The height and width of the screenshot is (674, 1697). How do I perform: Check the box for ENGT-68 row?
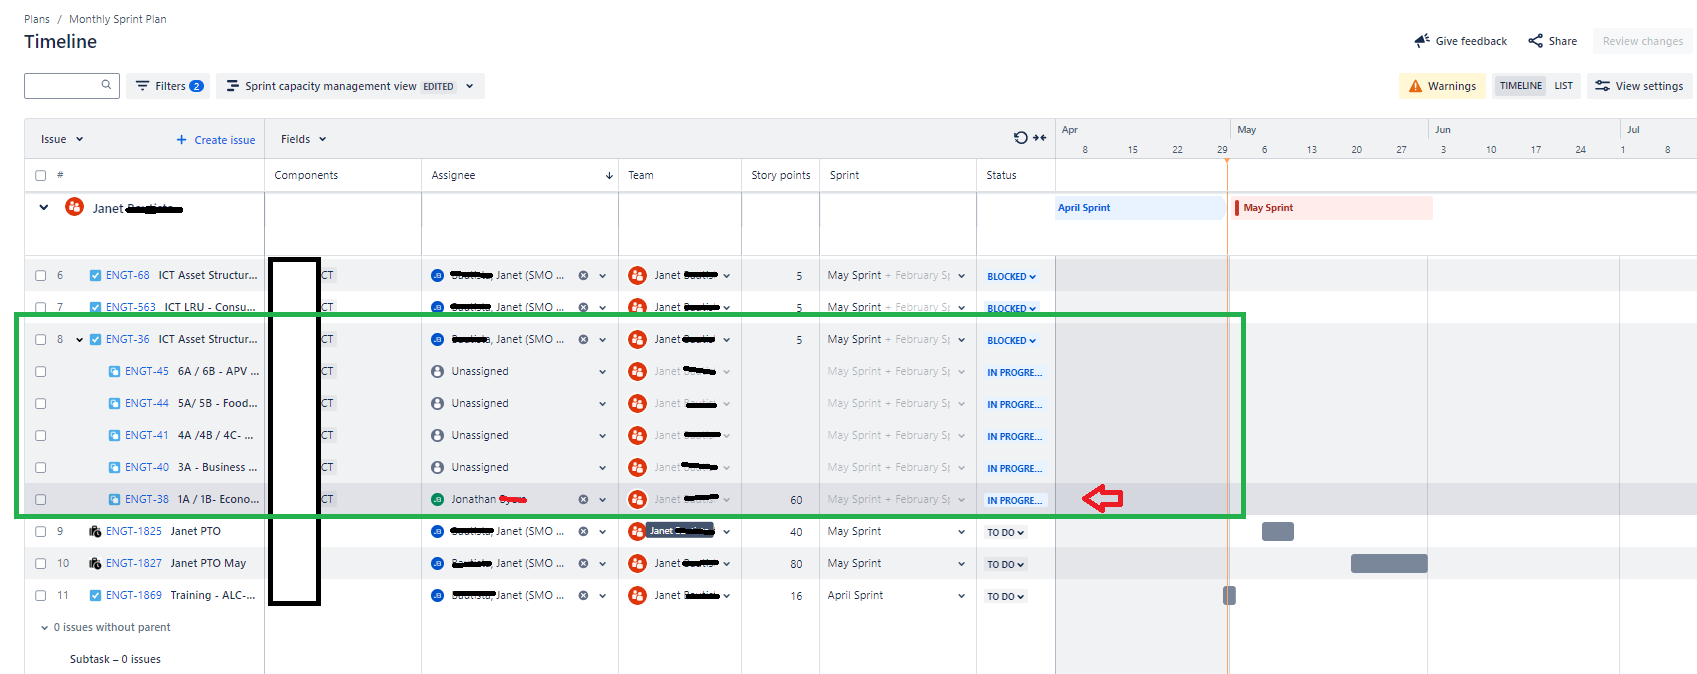click(41, 275)
